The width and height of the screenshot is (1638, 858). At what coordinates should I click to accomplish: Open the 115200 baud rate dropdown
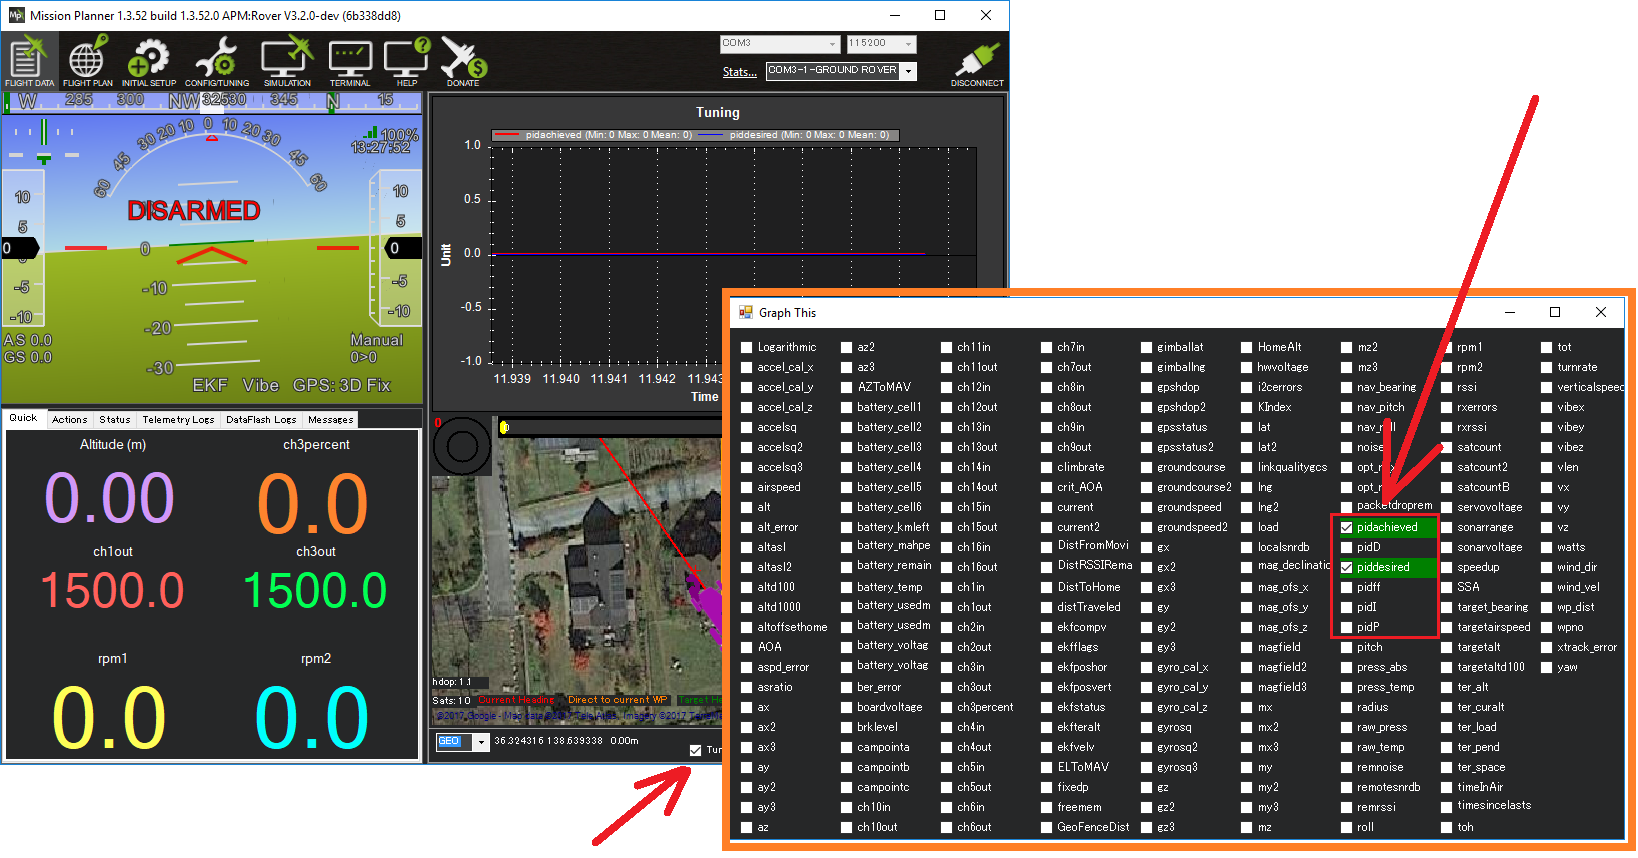(908, 44)
